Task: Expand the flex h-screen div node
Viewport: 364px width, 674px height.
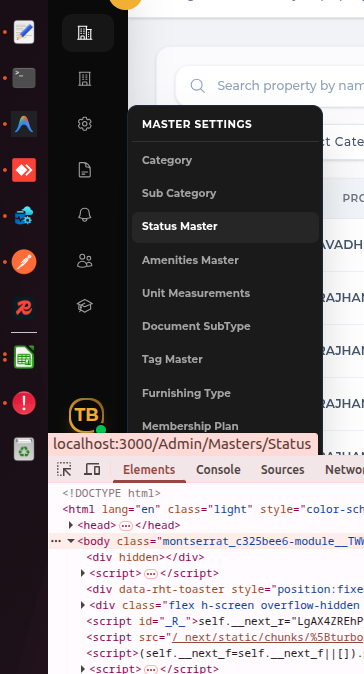Action: 83,605
